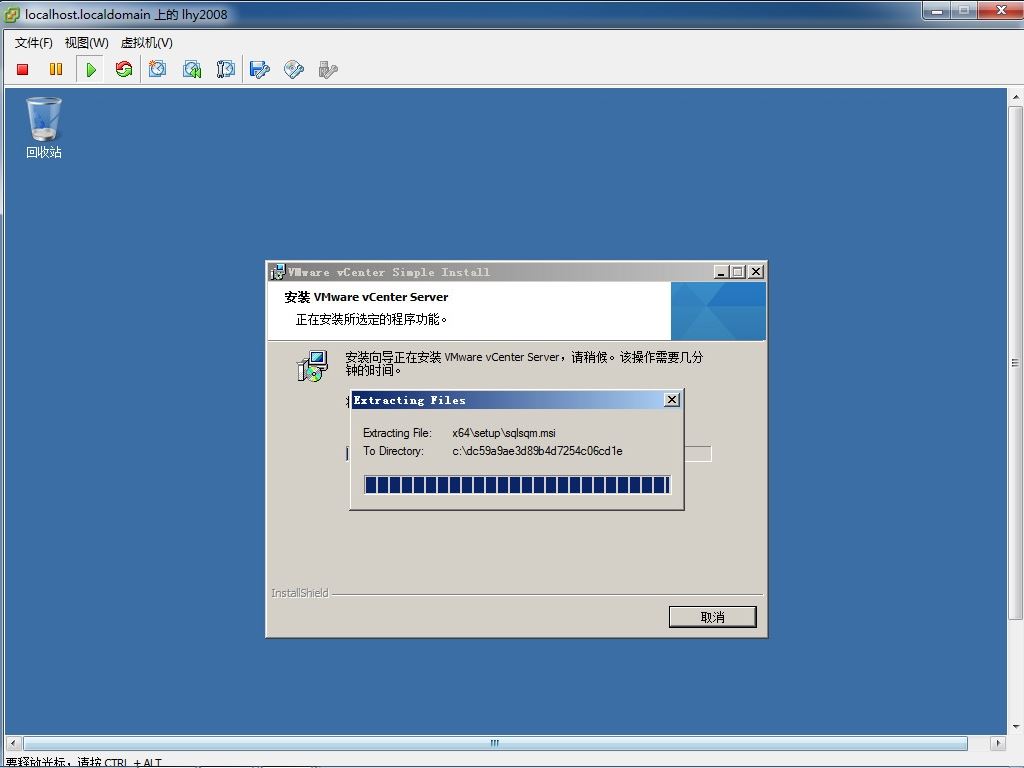The width and height of the screenshot is (1024, 768).
Task: Maximize the vCenter Simple Install window
Action: 738,272
